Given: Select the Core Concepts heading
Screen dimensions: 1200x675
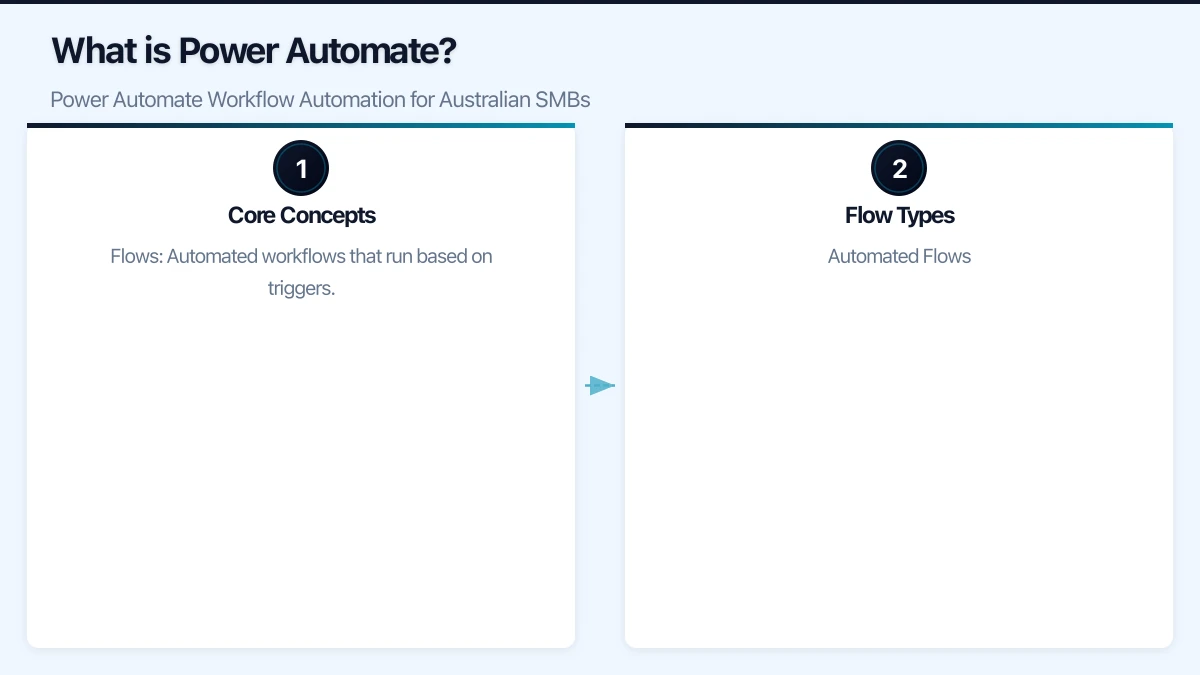Looking at the screenshot, I should pyautogui.click(x=301, y=215).
